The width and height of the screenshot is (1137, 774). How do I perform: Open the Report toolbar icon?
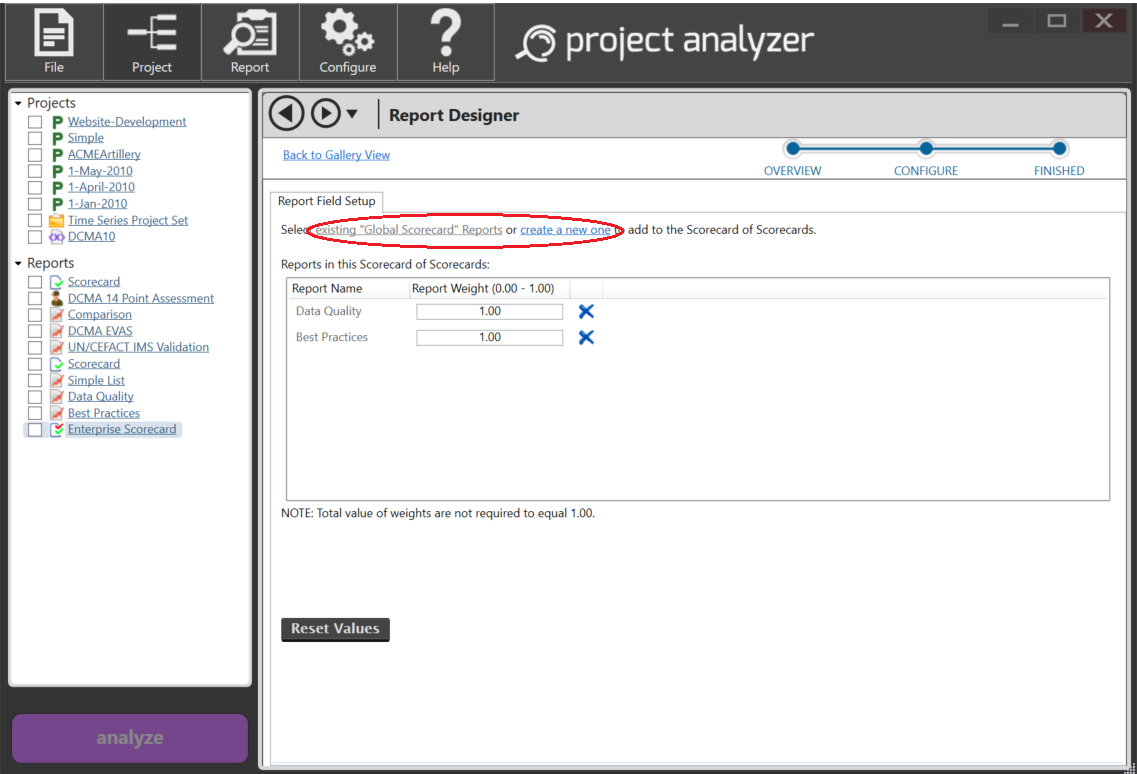(x=250, y=42)
